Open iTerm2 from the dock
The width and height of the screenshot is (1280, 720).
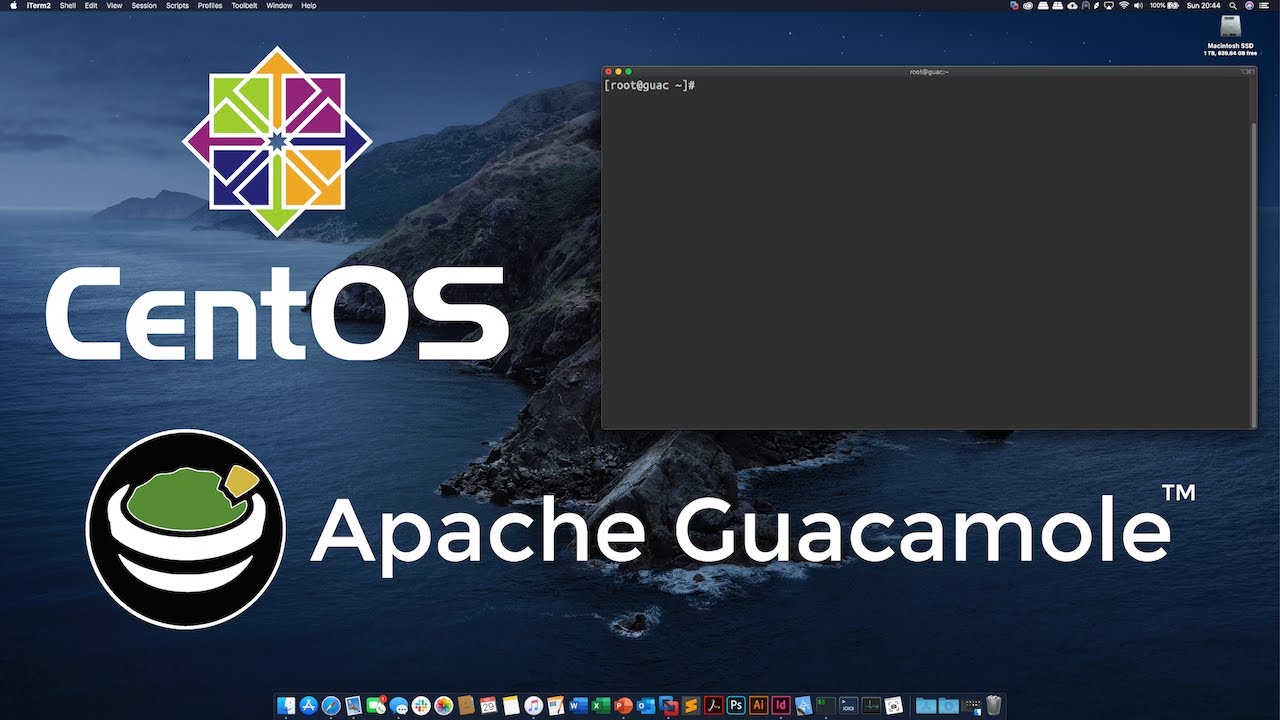(825, 705)
